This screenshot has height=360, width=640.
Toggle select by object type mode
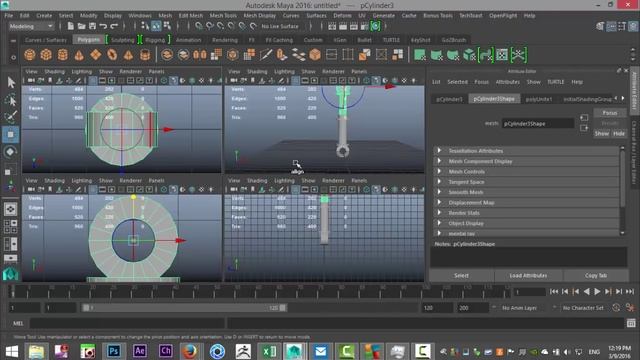(156, 26)
